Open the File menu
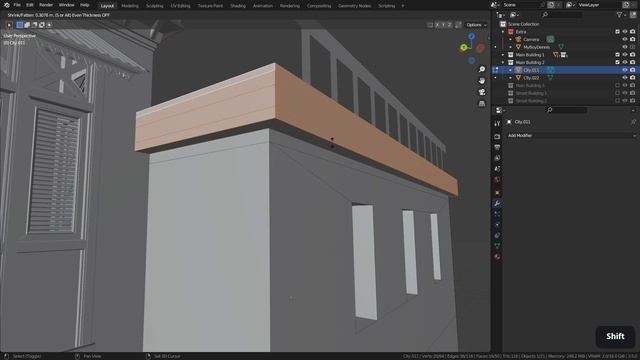This screenshot has height=360, width=640. (17, 5)
